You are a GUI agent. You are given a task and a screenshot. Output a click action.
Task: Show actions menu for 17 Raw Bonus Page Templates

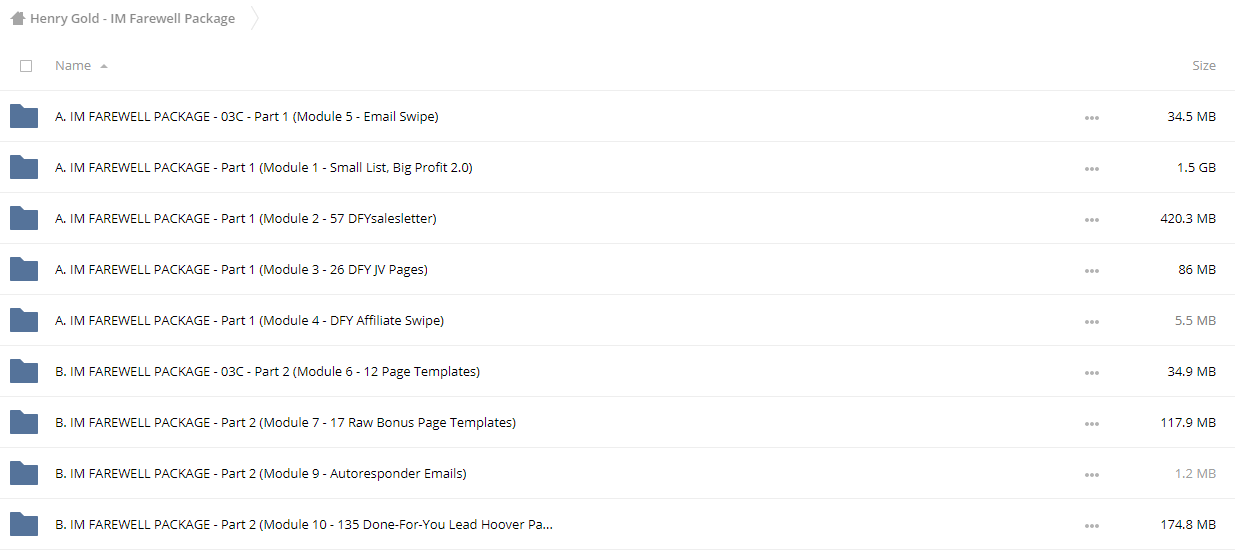pos(1091,423)
